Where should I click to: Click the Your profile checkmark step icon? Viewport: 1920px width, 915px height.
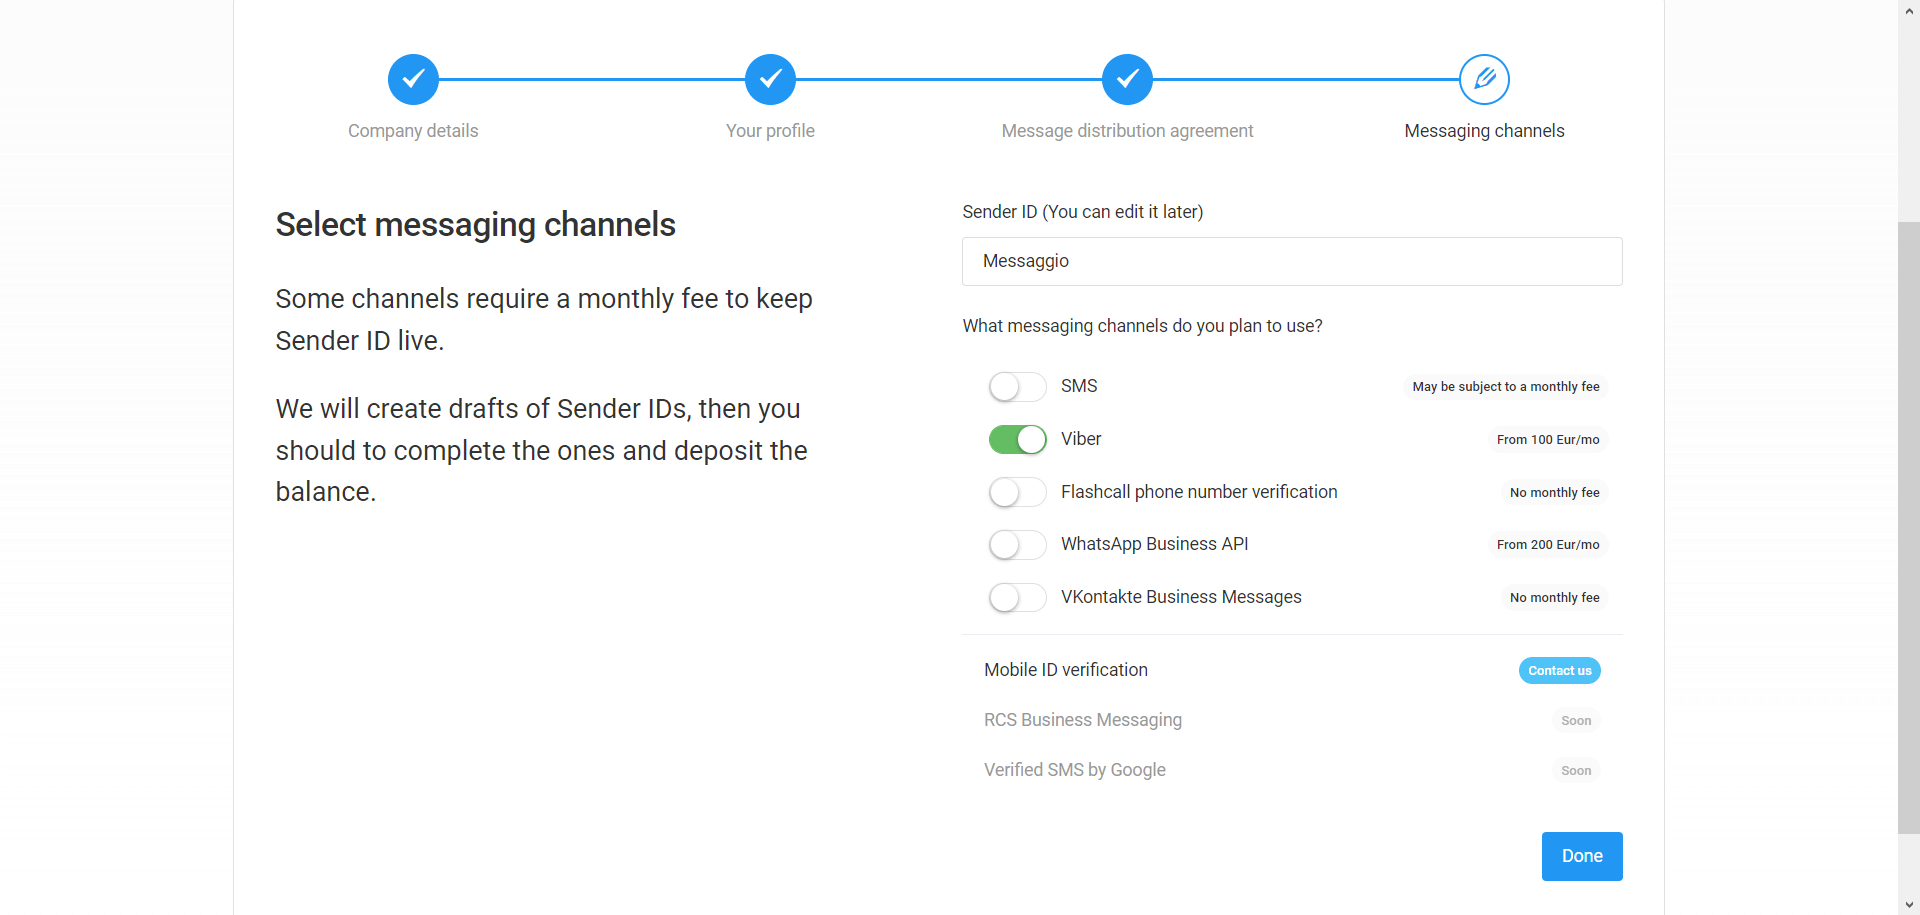(770, 79)
